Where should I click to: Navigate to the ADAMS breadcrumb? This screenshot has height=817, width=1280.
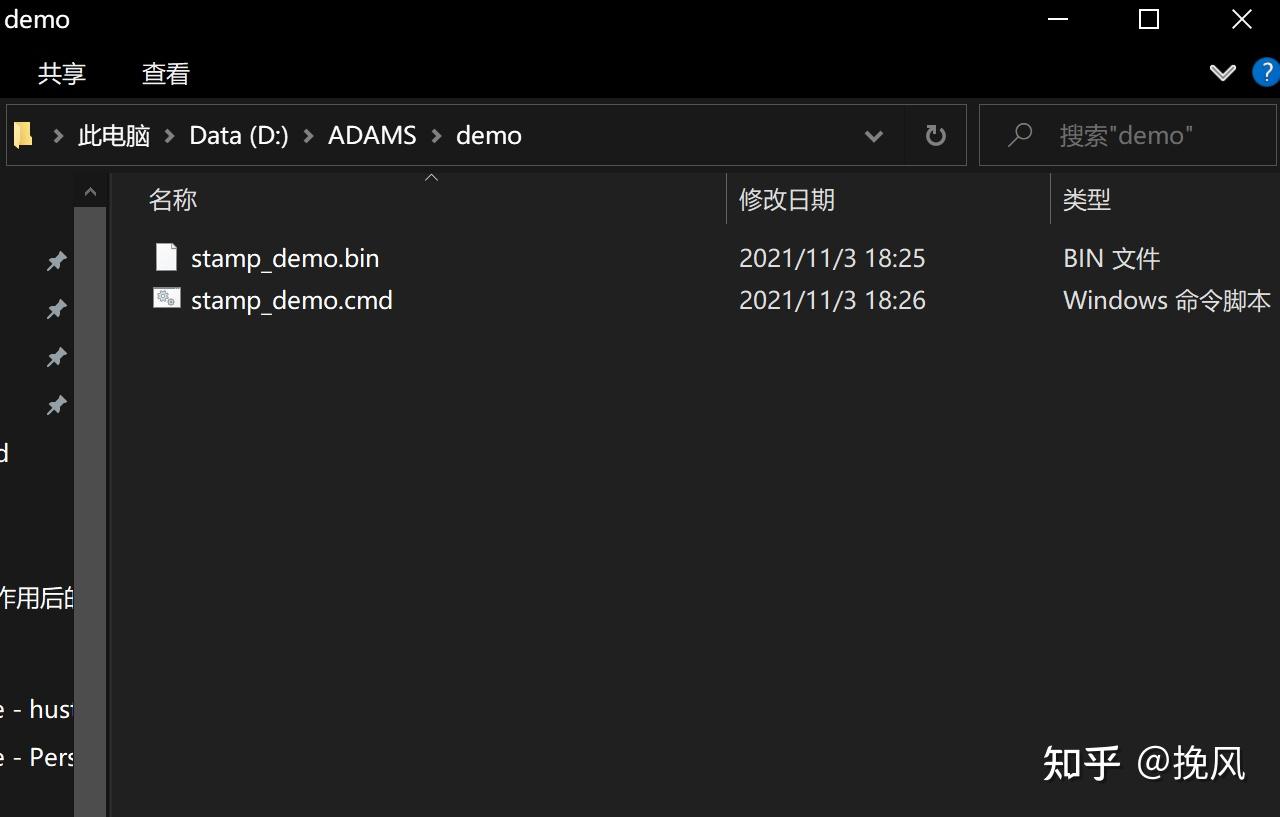pos(371,135)
